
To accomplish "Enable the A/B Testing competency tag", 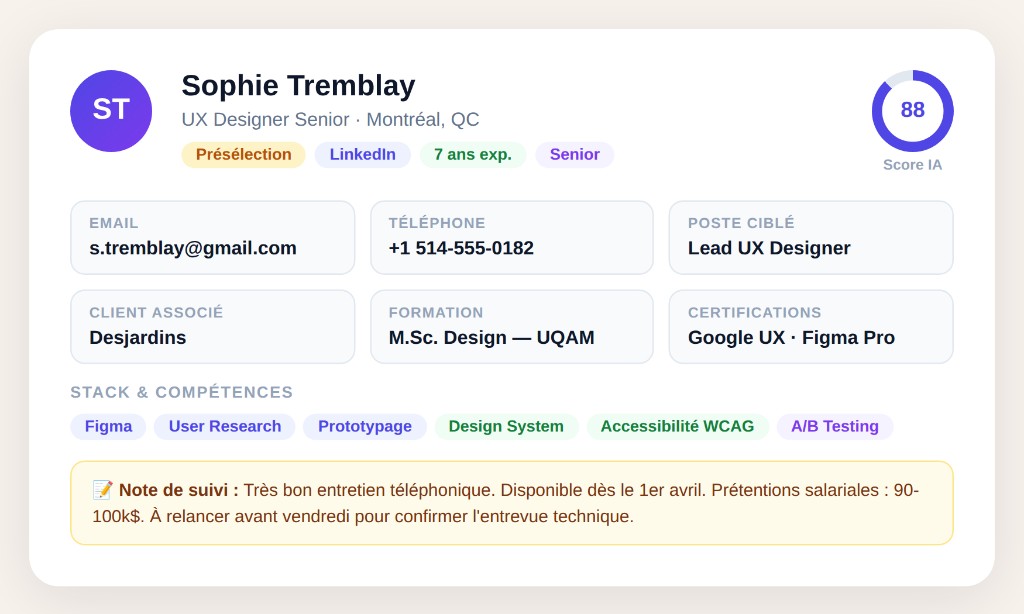I will [x=835, y=426].
